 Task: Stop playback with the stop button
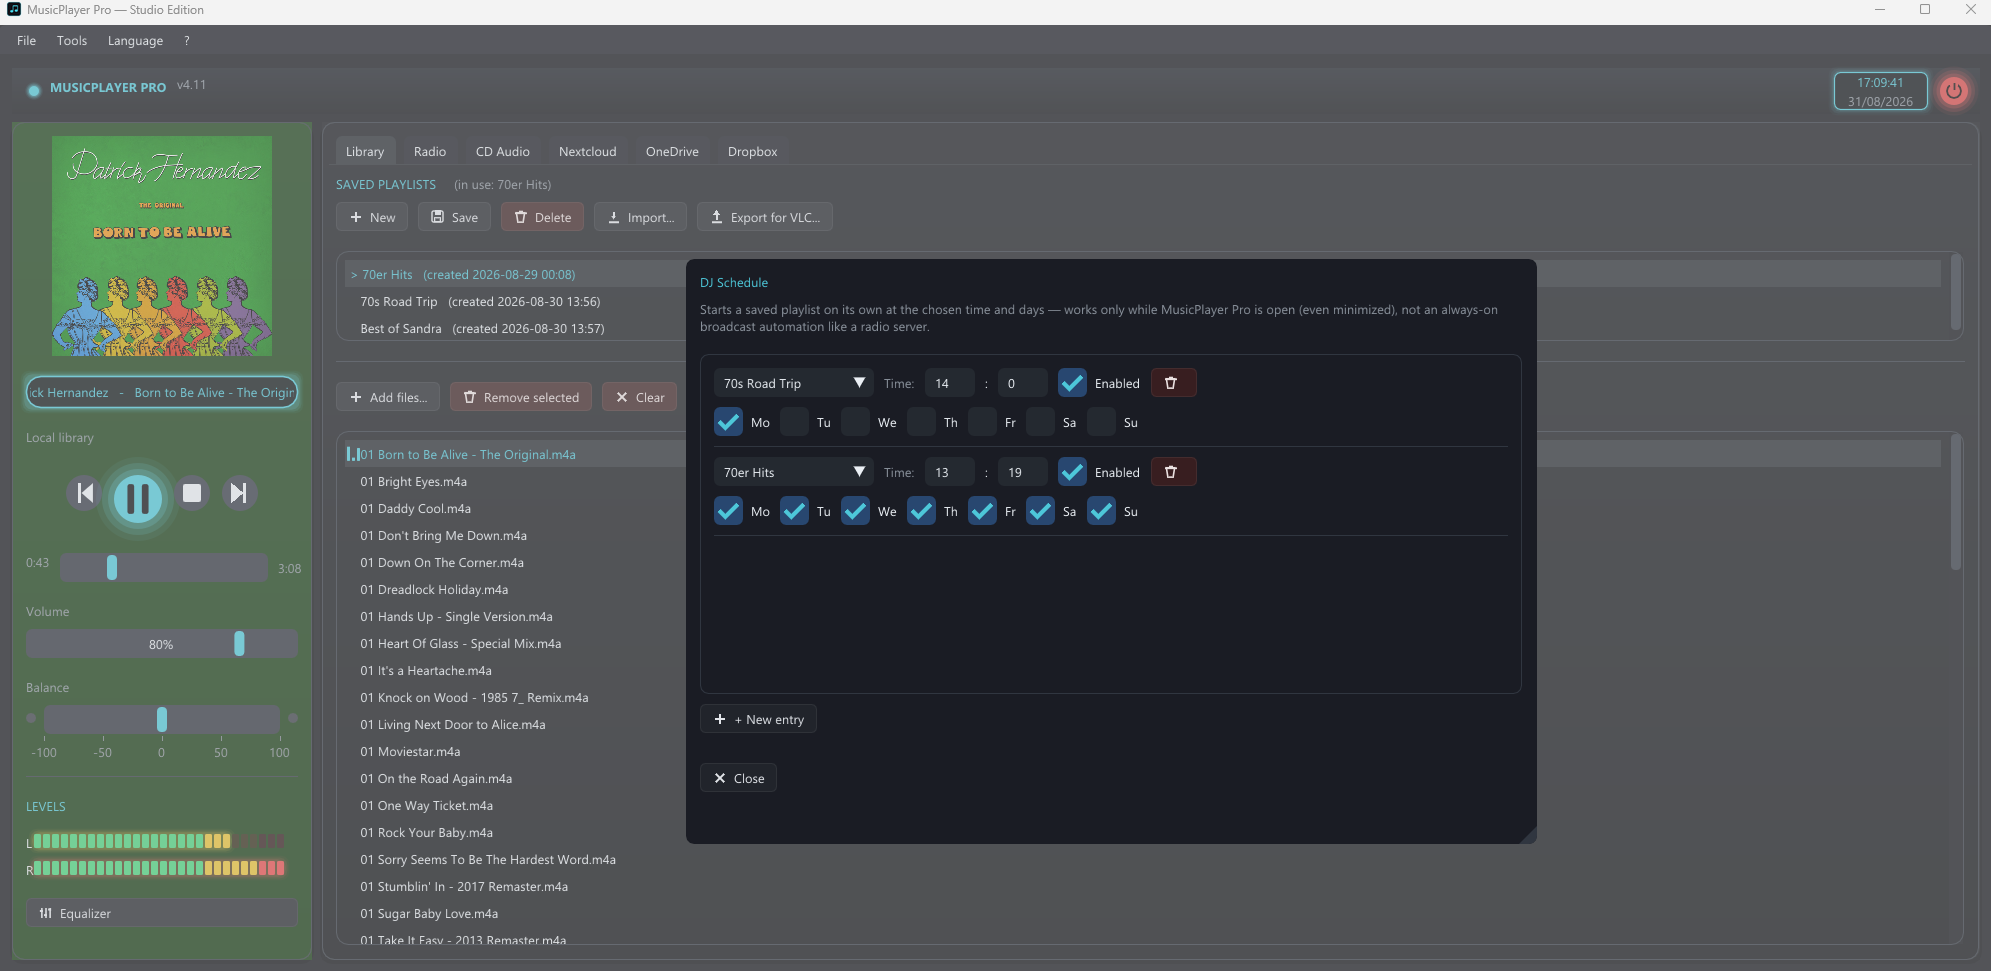192,493
